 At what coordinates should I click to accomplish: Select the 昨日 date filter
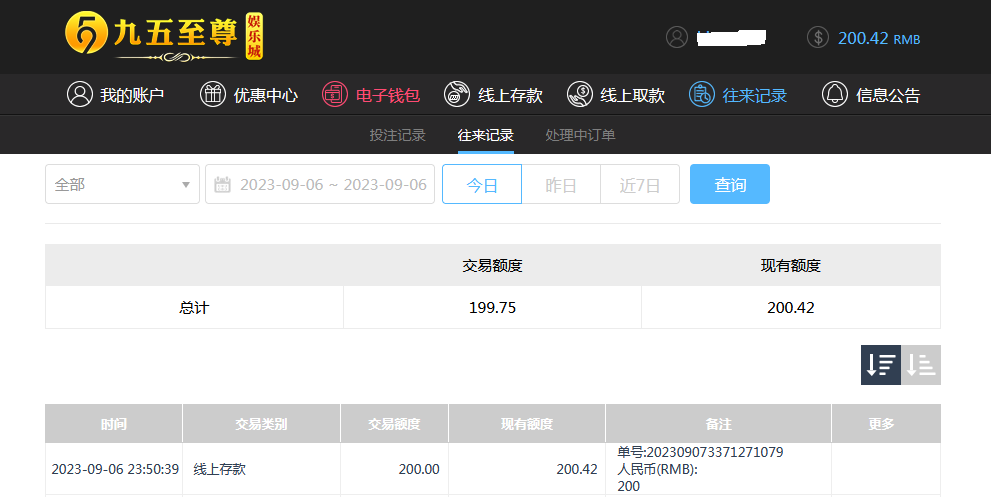click(561, 185)
